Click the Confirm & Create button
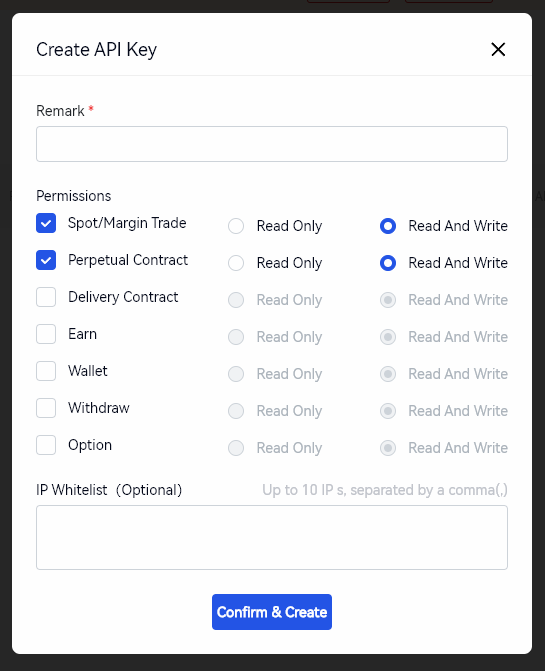This screenshot has width=545, height=671. tap(272, 612)
